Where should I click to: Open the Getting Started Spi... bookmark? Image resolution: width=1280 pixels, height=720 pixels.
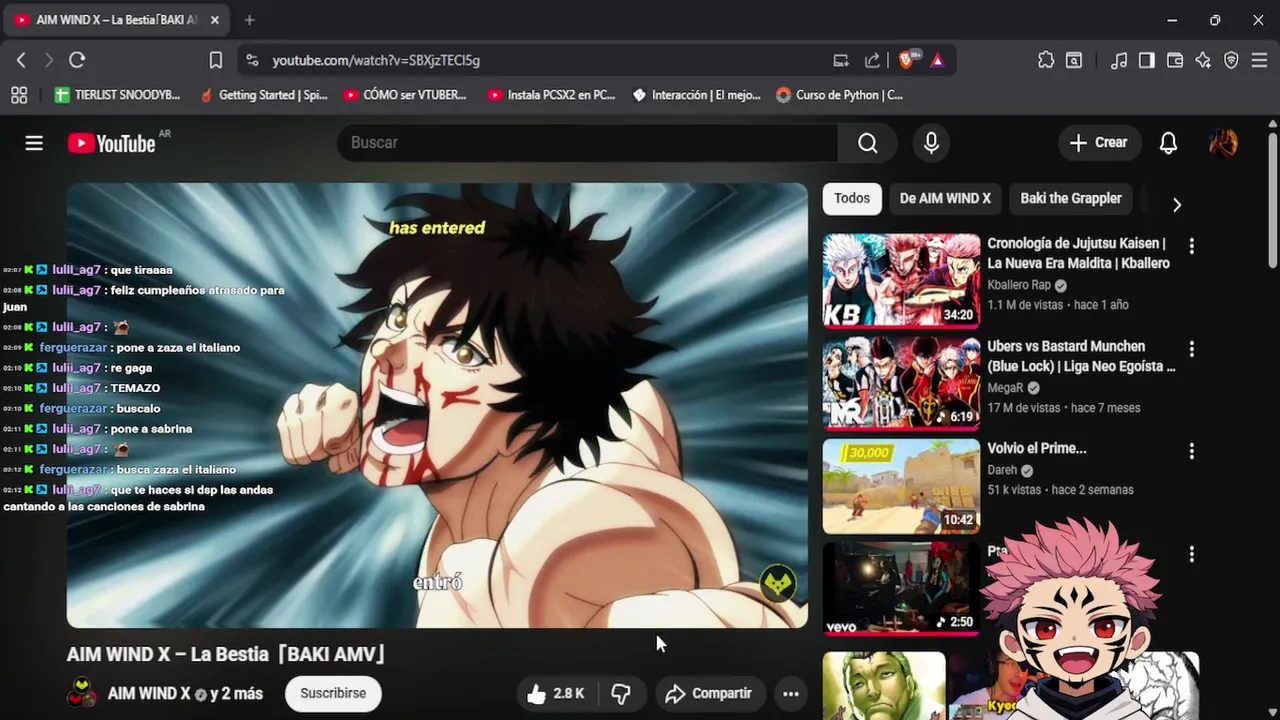click(264, 95)
